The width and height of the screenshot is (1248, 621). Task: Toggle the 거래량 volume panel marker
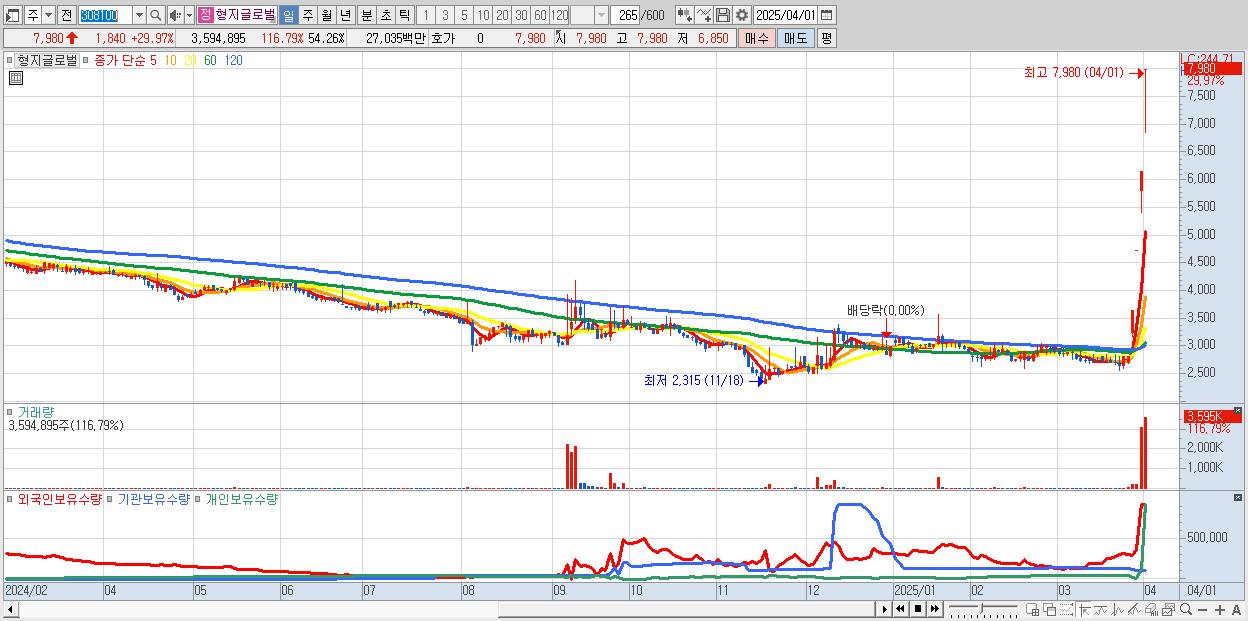pyautogui.click(x=11, y=411)
